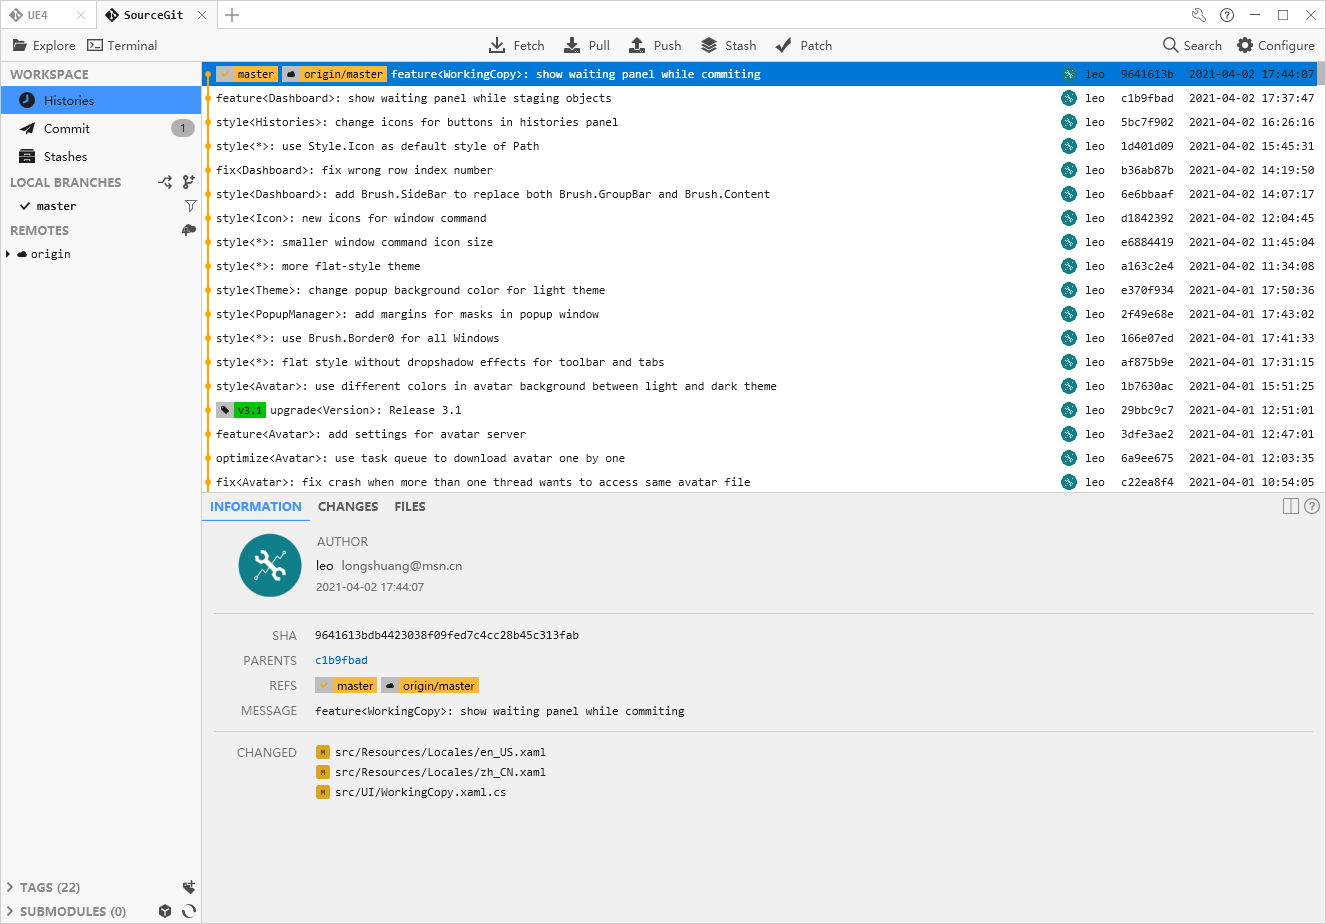
Task: Open the Commit workspace view
Action: [101, 128]
